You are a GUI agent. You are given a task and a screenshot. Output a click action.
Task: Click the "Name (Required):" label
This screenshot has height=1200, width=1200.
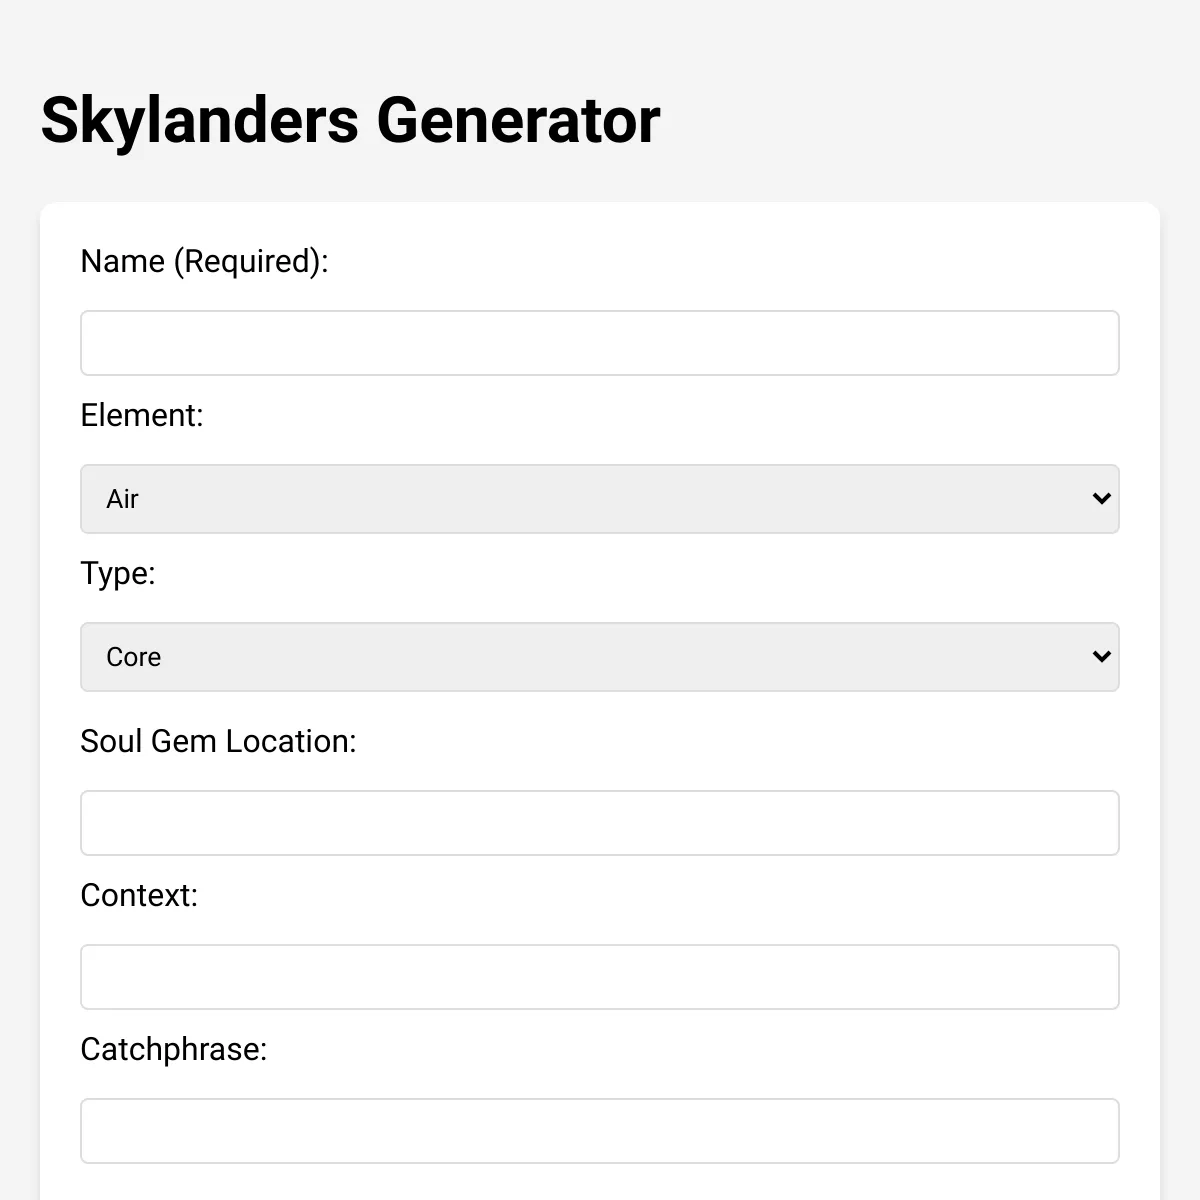point(204,261)
